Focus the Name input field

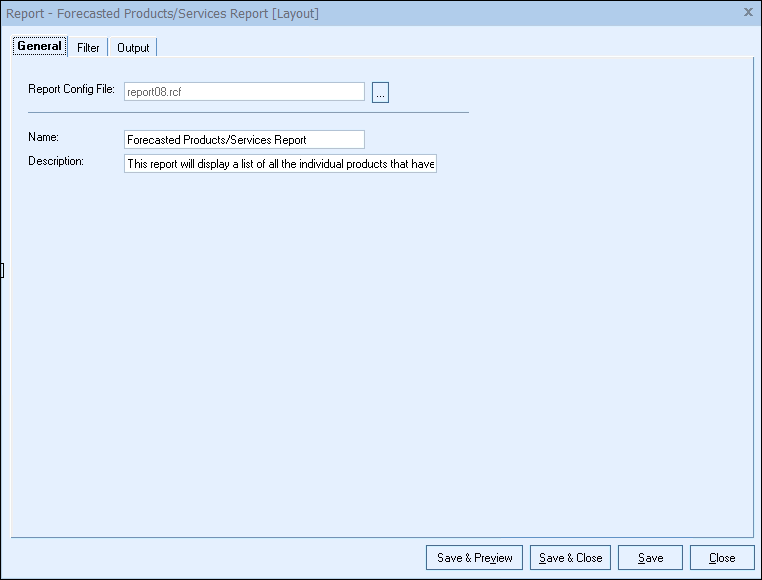[x=244, y=140]
